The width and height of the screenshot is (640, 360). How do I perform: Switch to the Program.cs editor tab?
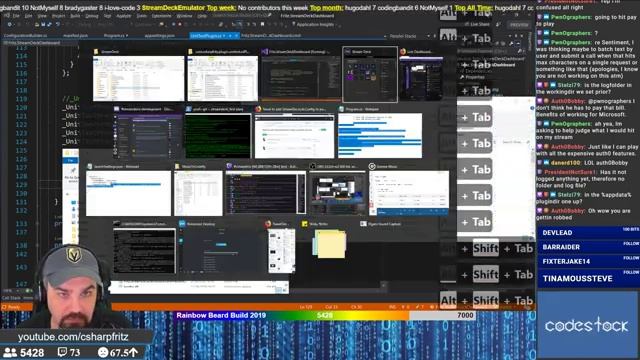[114, 36]
